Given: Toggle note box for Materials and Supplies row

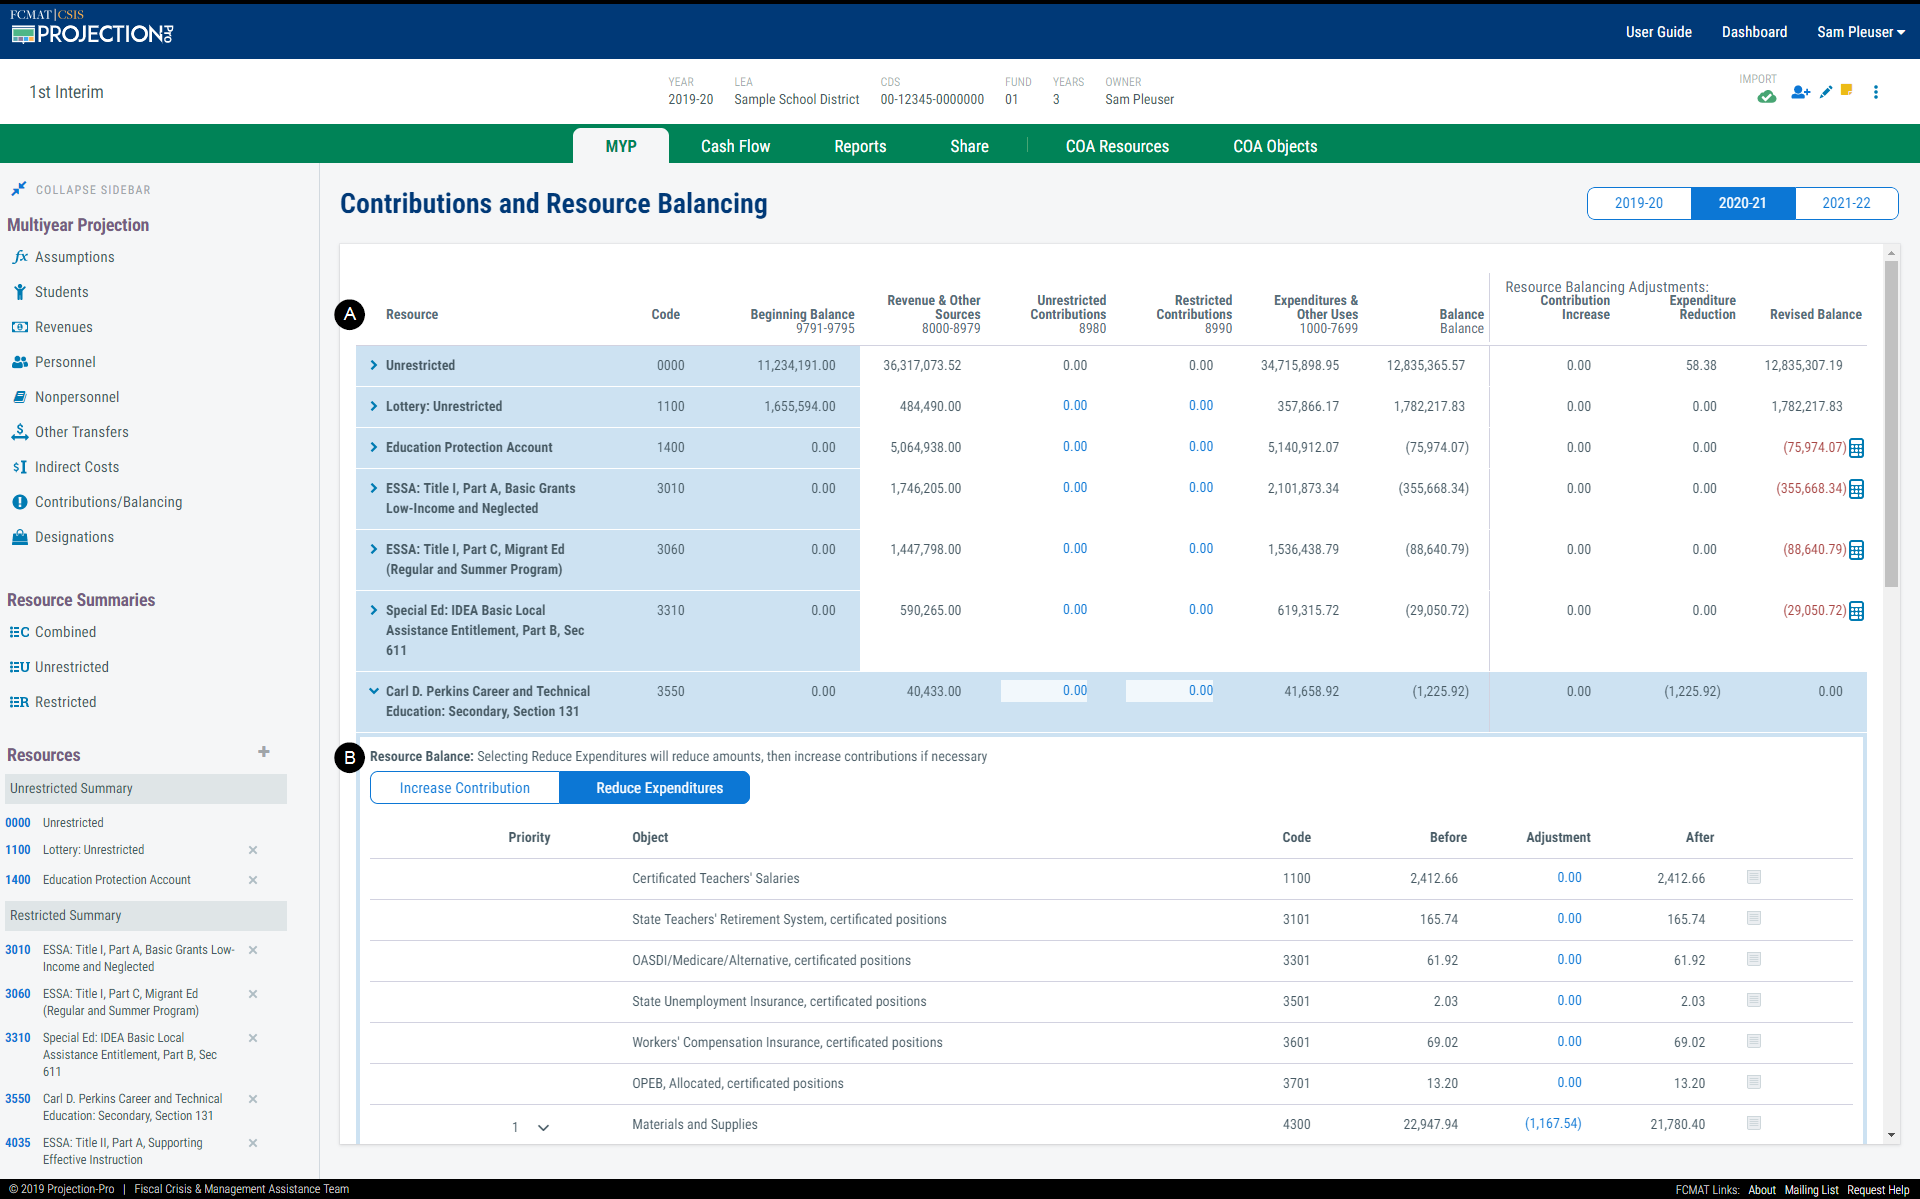Looking at the screenshot, I should click(x=1754, y=1123).
